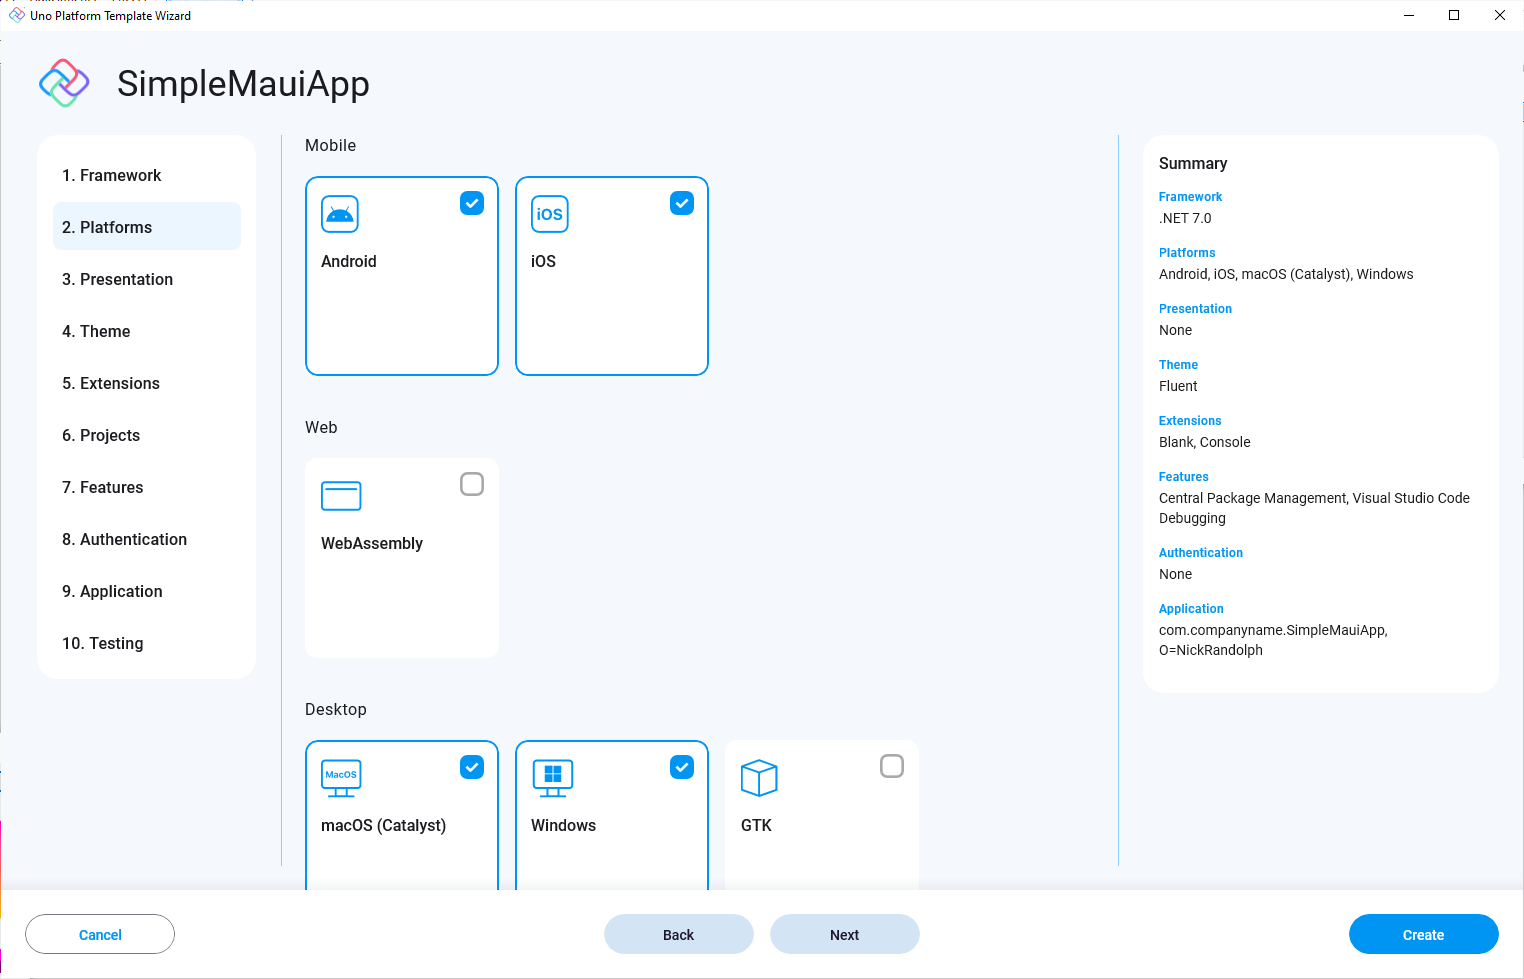The width and height of the screenshot is (1524, 979).
Task: Click the WebAssembly browser window icon
Action: click(x=341, y=496)
